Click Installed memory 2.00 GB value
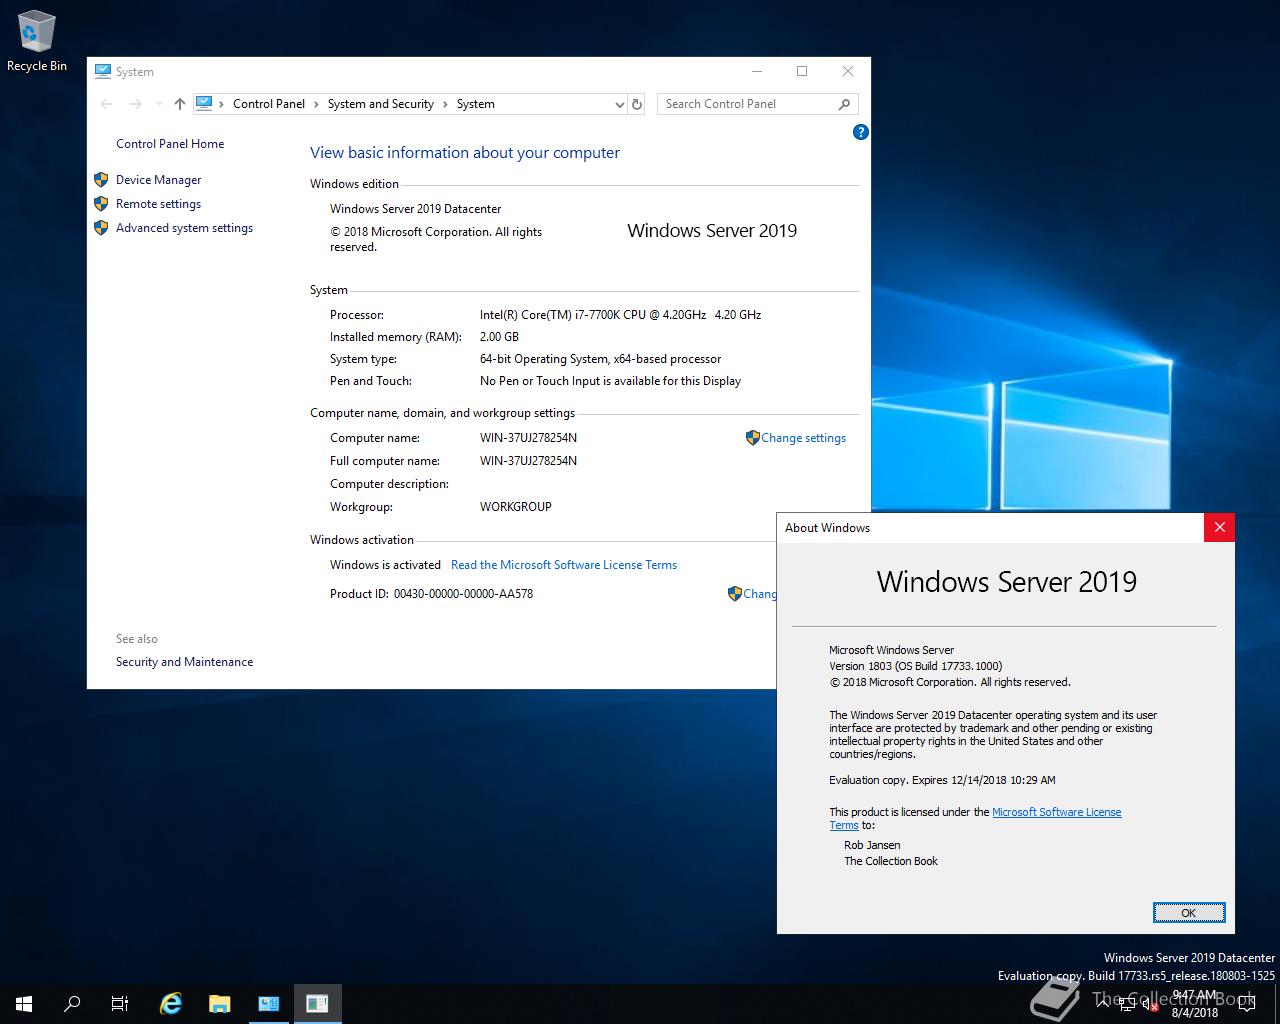The image size is (1280, 1024). (x=499, y=337)
